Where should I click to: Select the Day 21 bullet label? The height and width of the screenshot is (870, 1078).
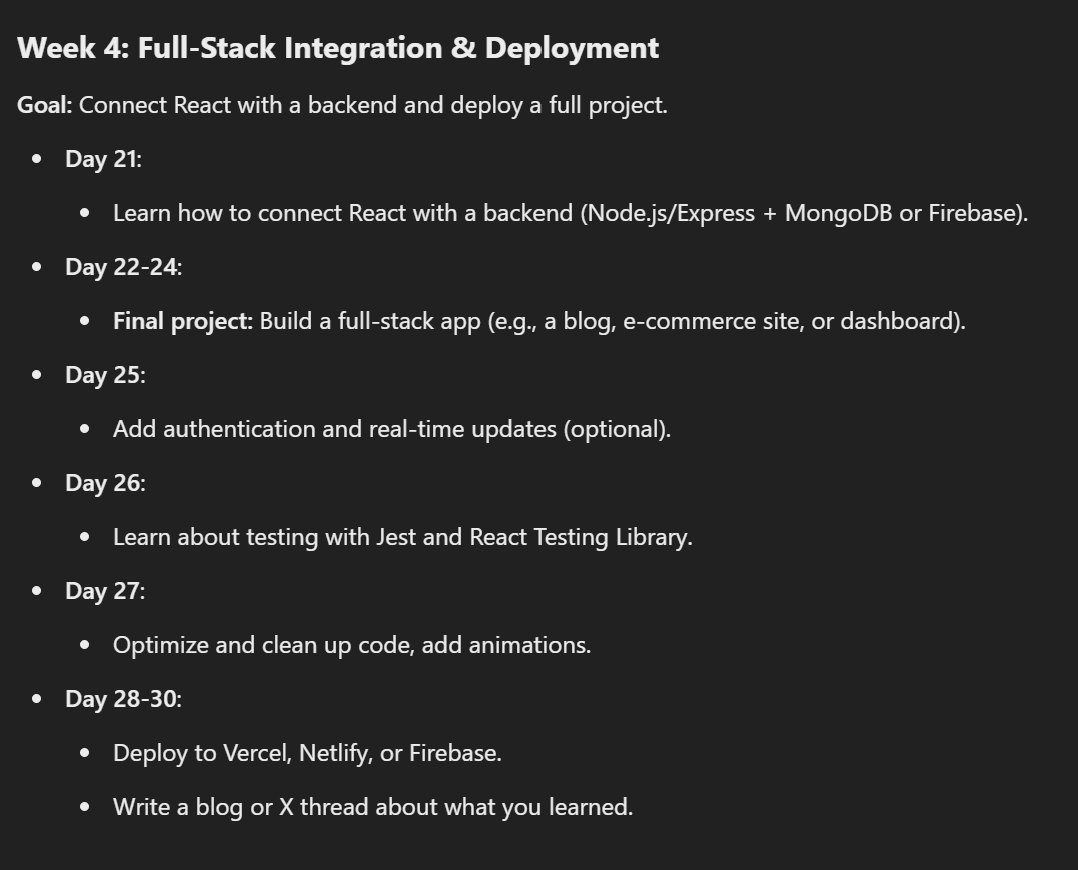click(x=103, y=159)
